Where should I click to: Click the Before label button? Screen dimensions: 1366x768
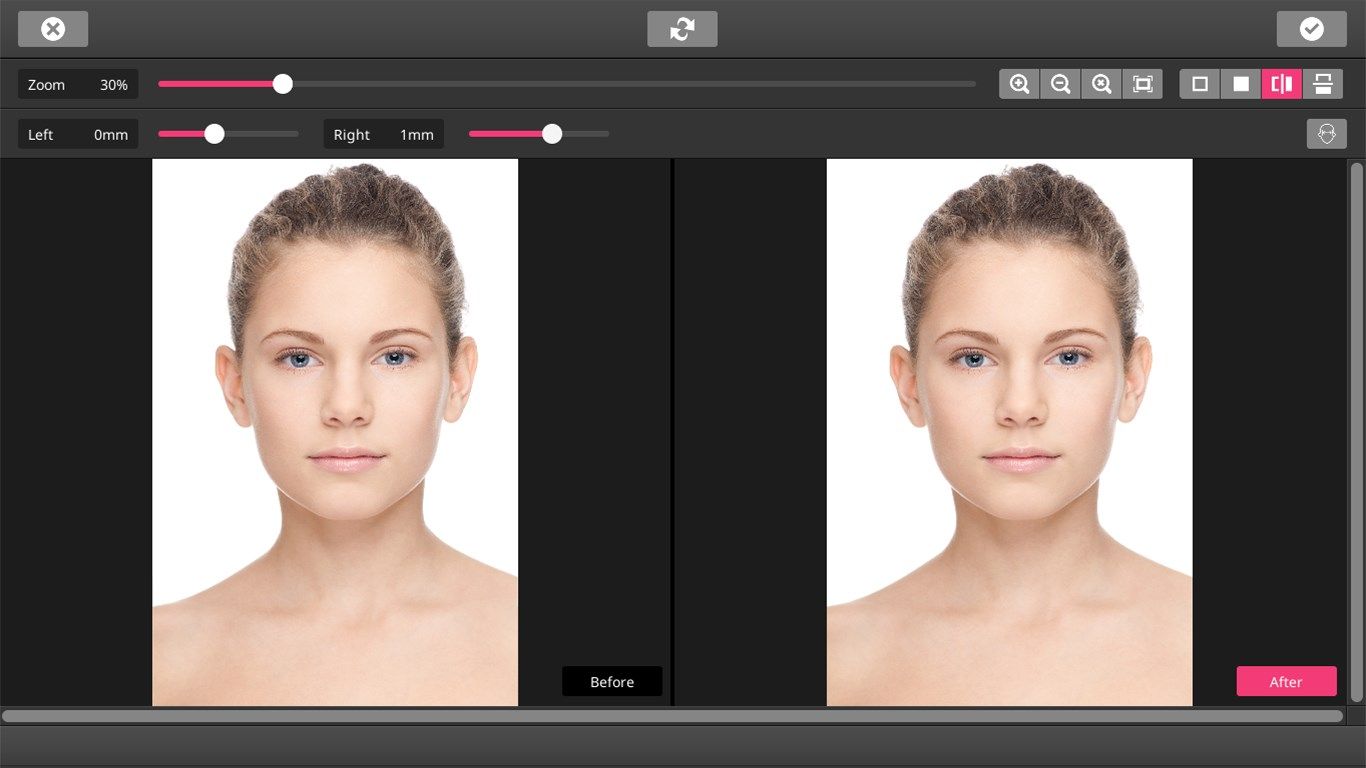612,681
